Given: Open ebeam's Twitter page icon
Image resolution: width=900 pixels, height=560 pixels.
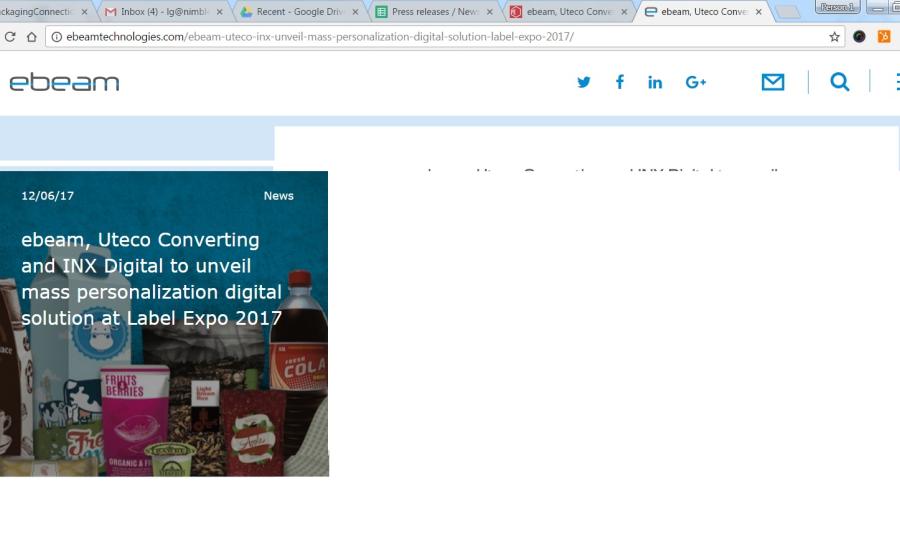Looking at the screenshot, I should click(584, 82).
